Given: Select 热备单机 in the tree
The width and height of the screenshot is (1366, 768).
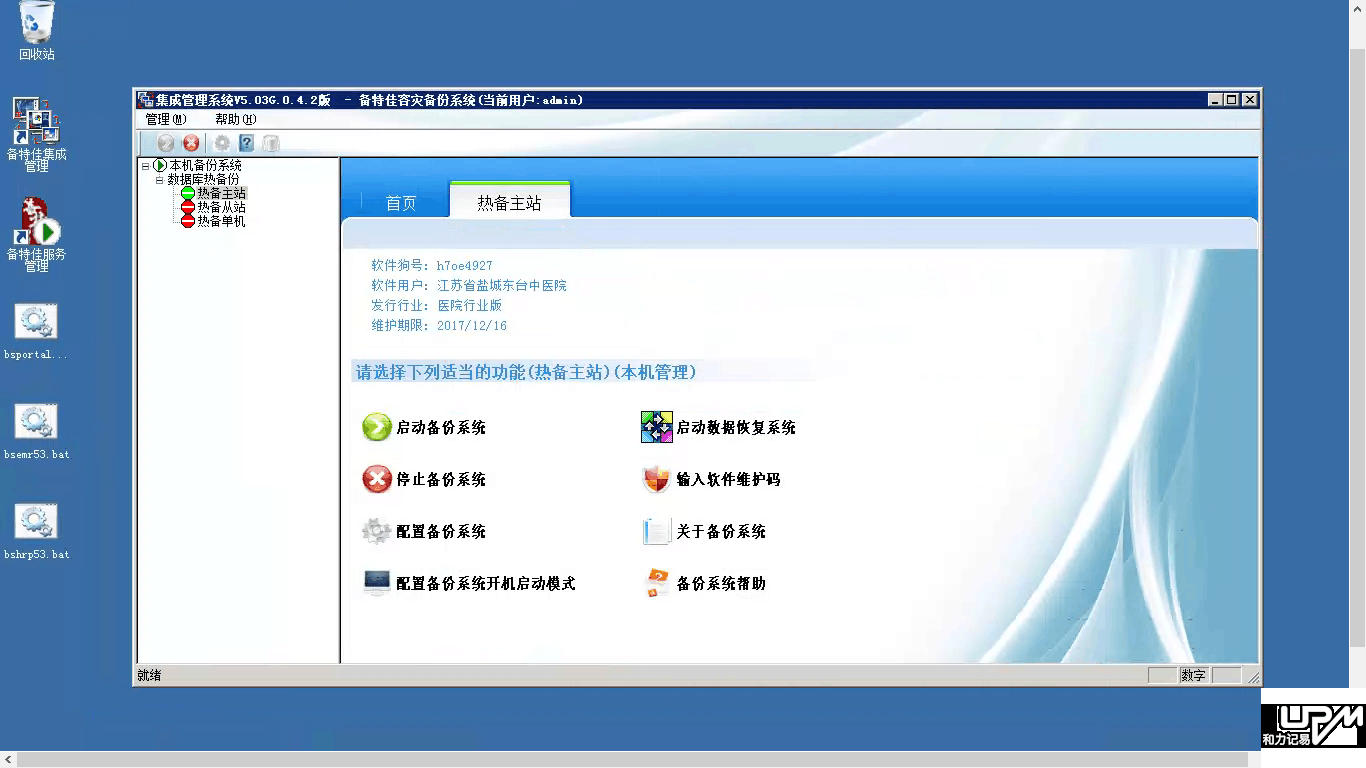Looking at the screenshot, I should coord(221,221).
